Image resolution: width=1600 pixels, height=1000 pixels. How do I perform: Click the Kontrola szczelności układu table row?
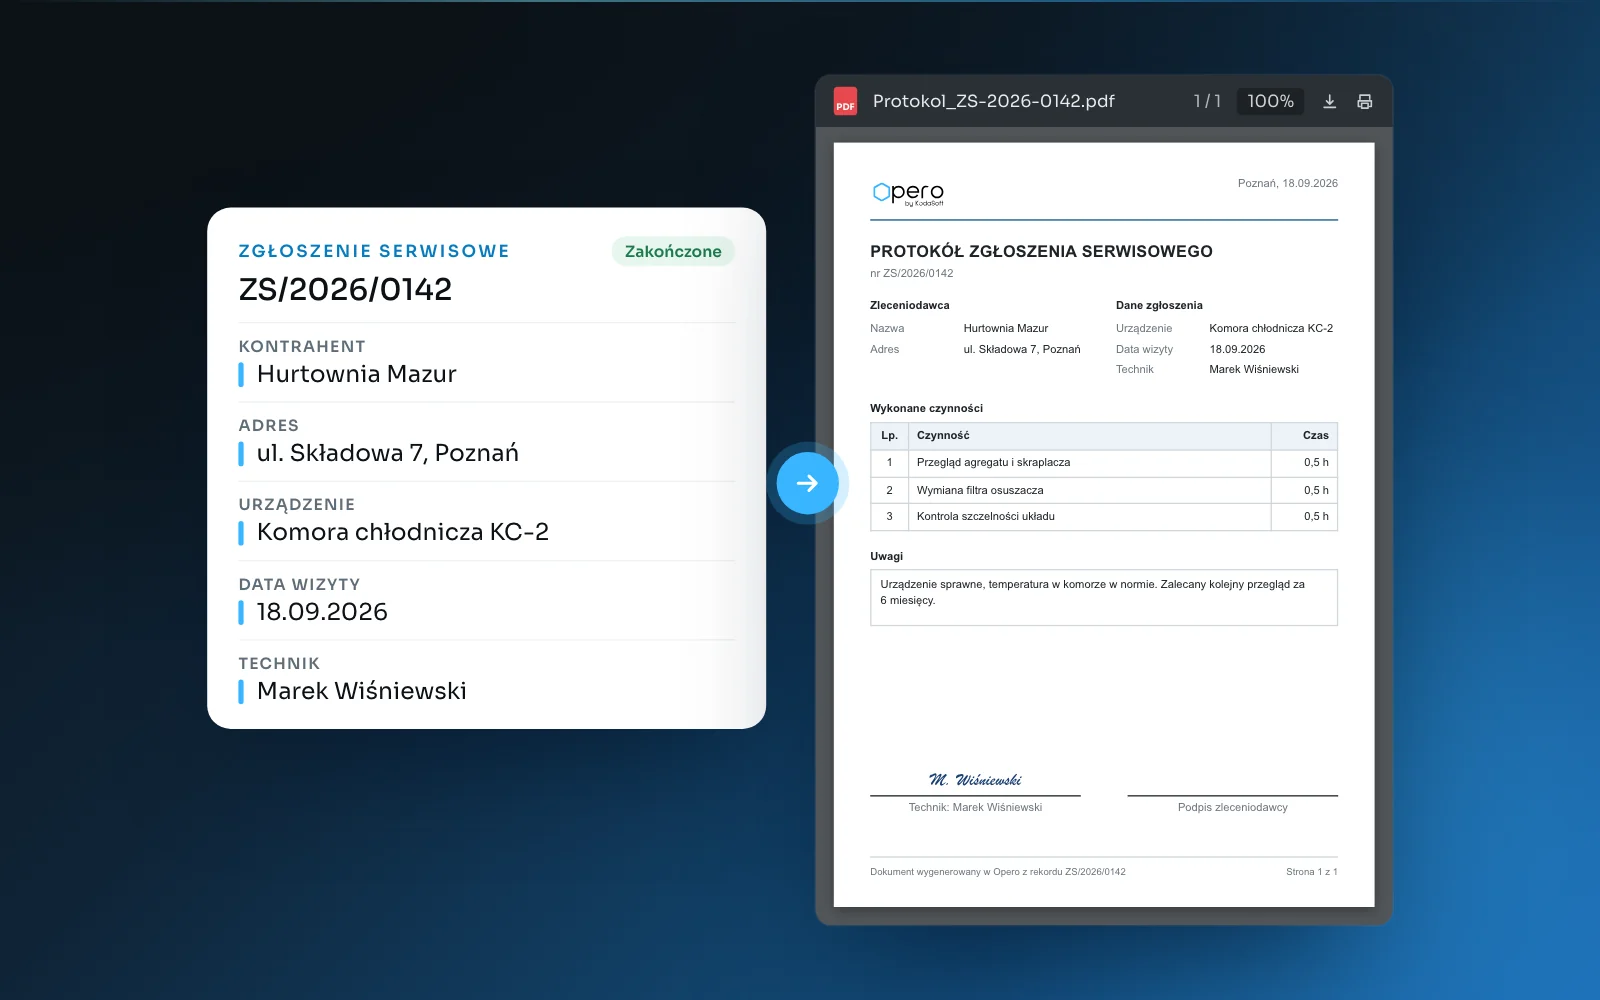1104,517
